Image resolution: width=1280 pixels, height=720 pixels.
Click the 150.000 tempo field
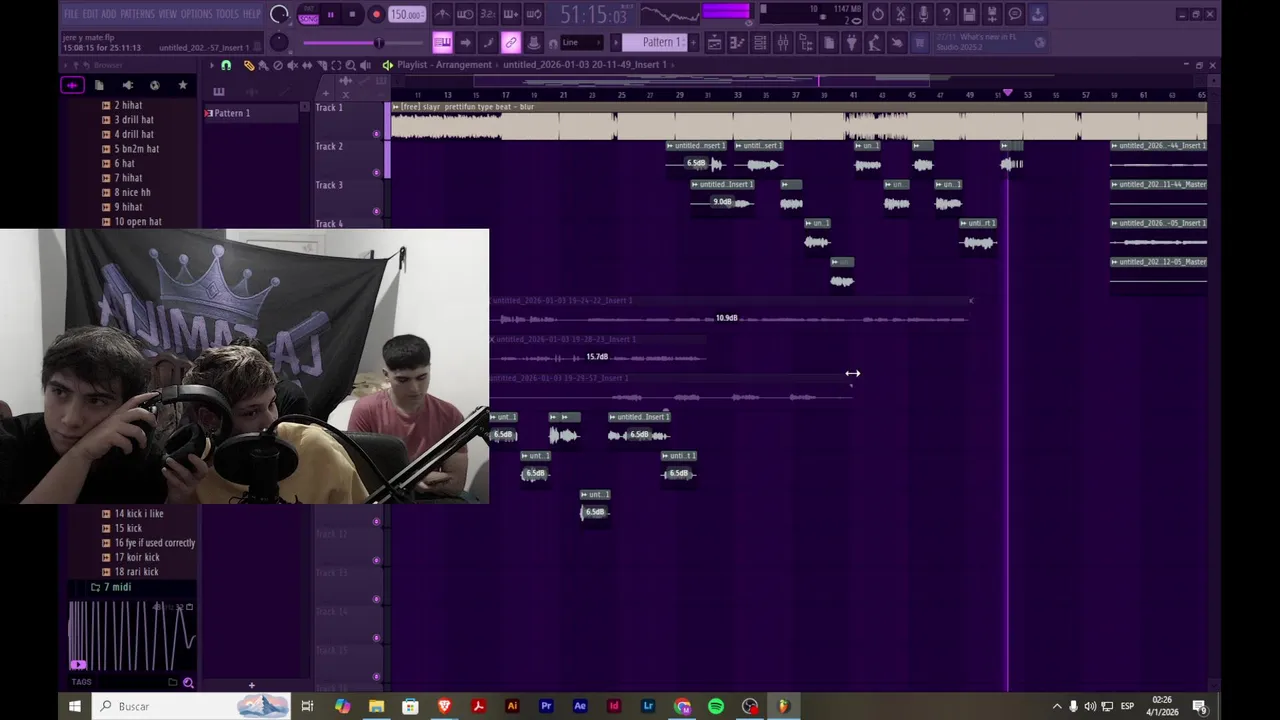407,14
